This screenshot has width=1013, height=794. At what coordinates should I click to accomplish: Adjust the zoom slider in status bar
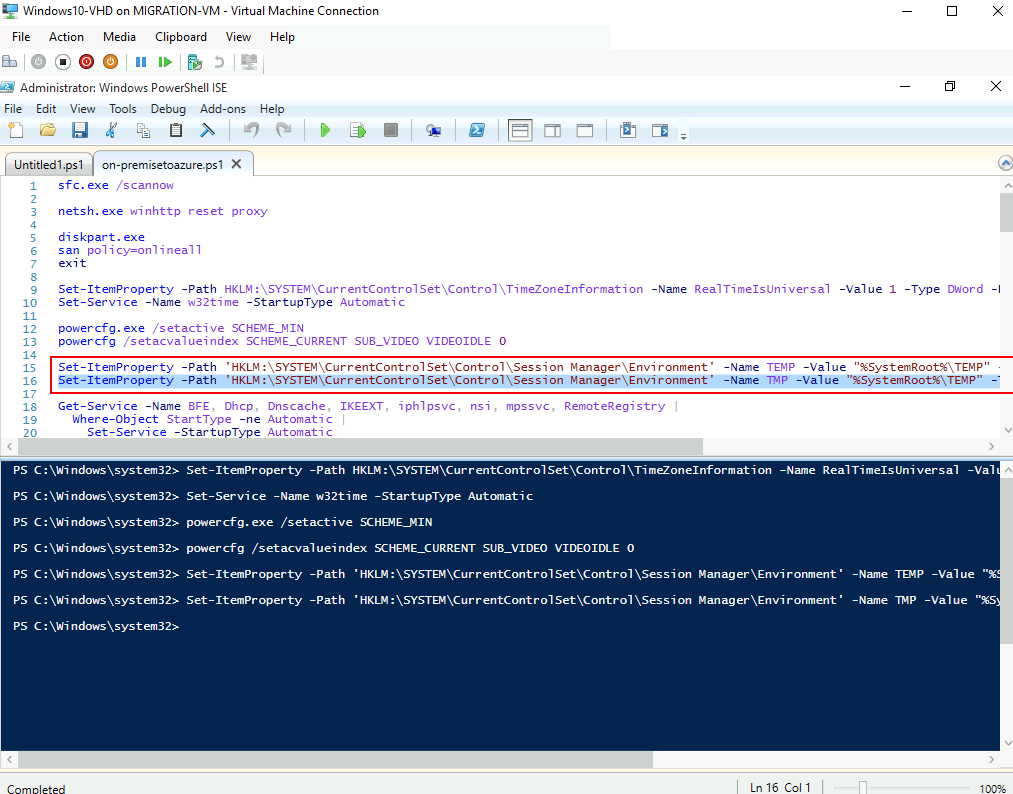point(862,788)
